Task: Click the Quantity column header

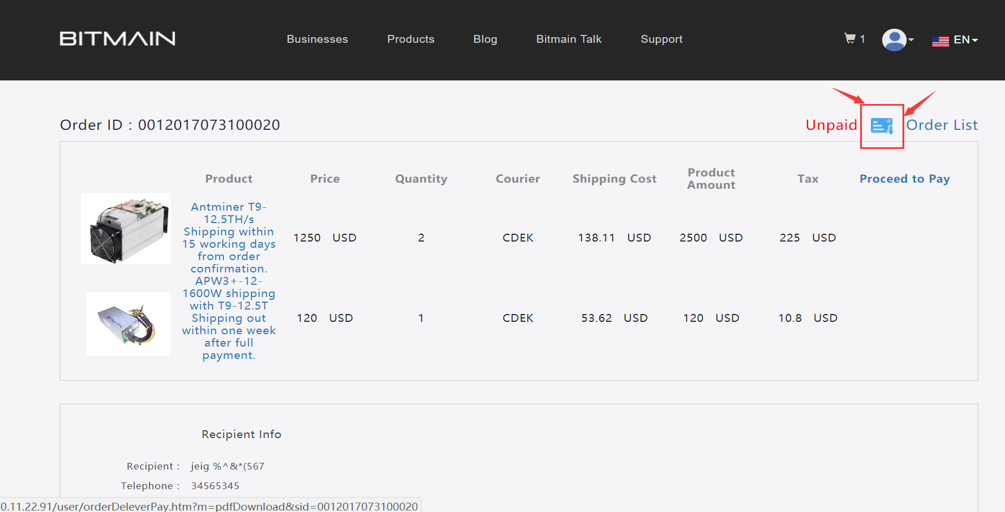Action: pyautogui.click(x=421, y=179)
